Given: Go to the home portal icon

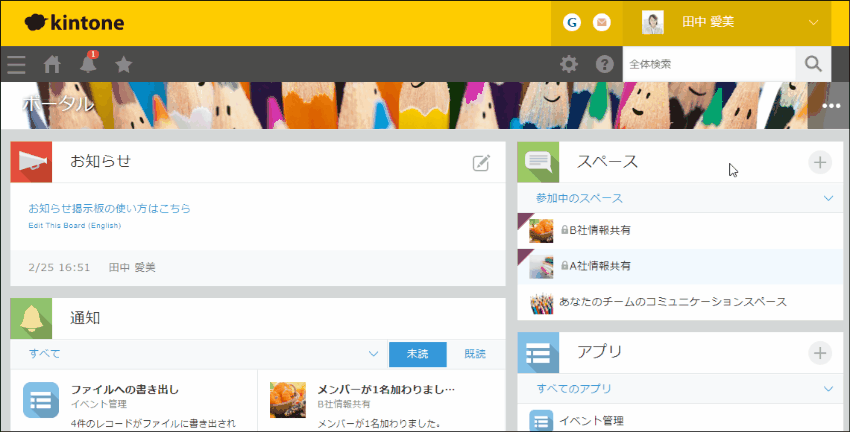Looking at the screenshot, I should [x=52, y=65].
